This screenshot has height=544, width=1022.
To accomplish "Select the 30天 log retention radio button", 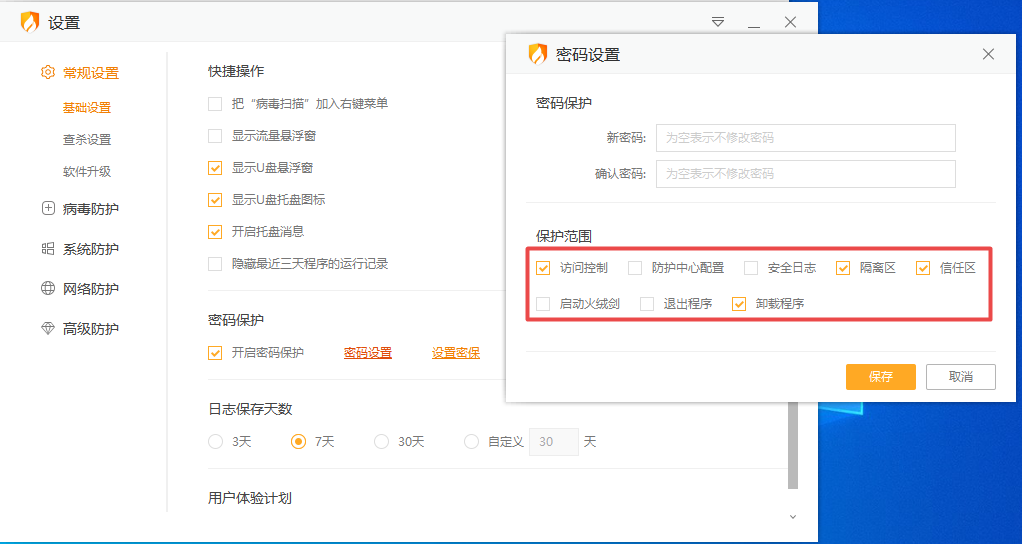I will [381, 442].
